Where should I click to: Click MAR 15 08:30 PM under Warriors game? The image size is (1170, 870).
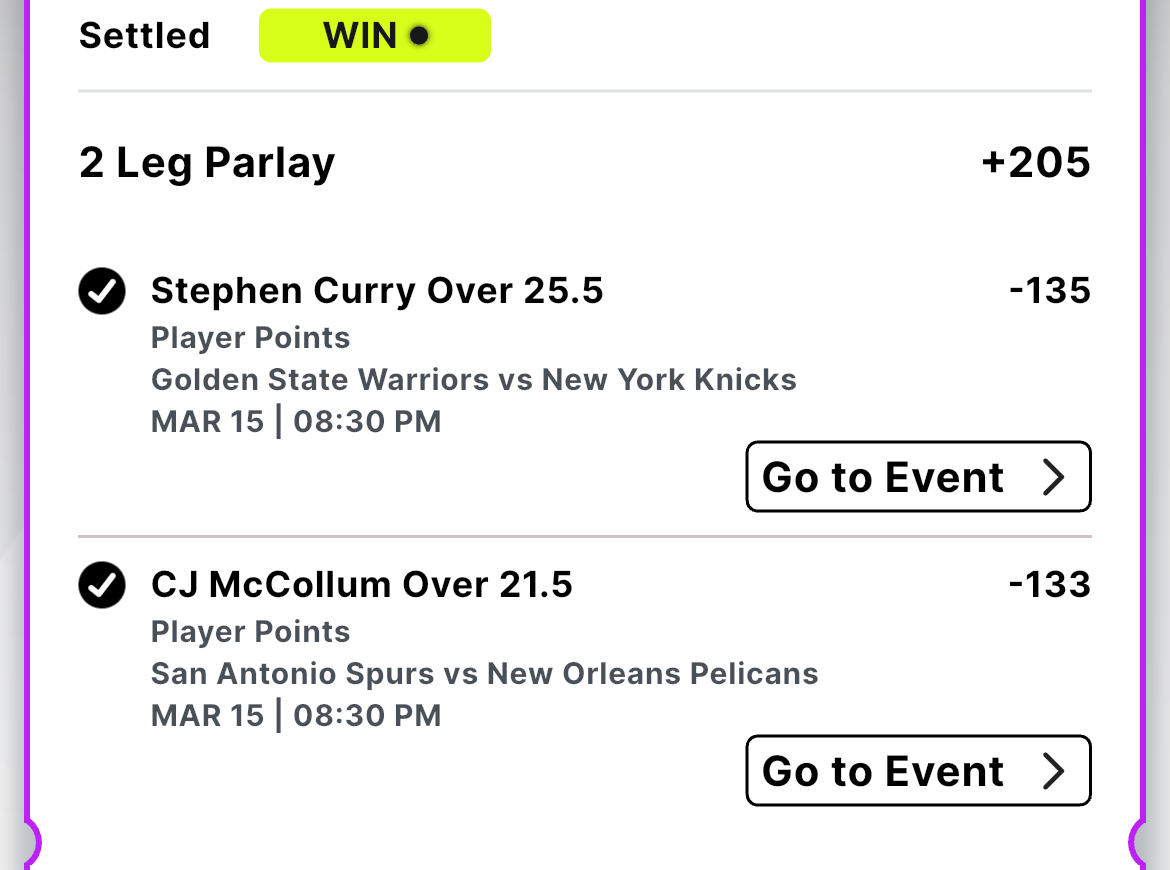296,421
